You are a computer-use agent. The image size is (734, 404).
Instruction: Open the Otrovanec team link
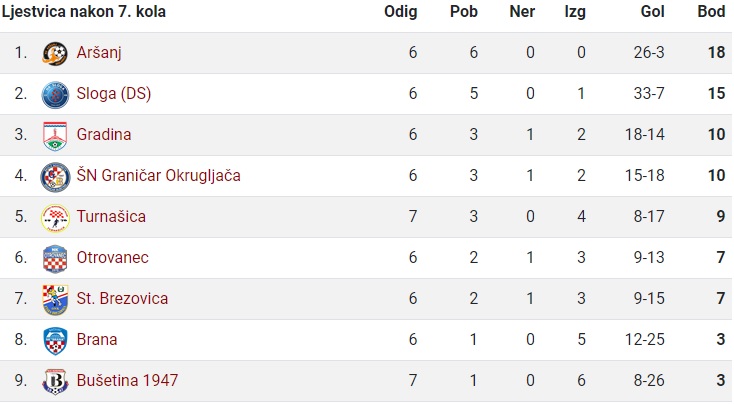[x=112, y=257]
